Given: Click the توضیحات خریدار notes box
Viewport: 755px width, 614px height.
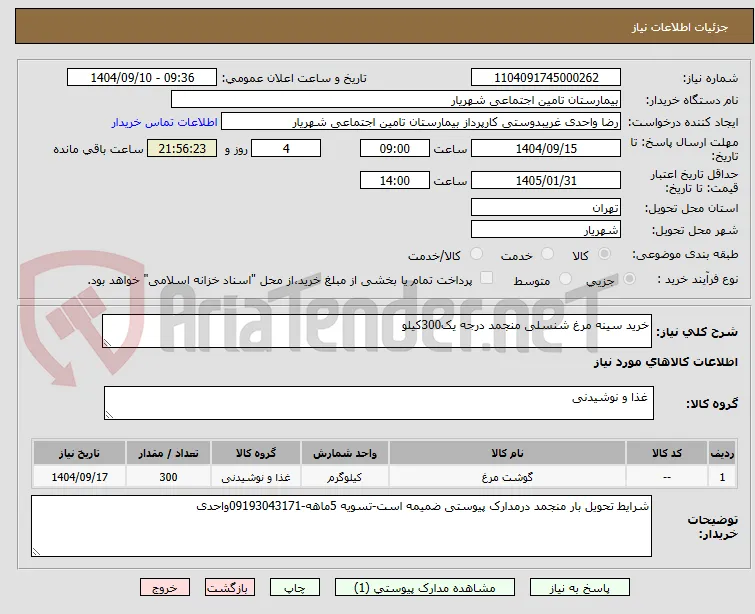Looking at the screenshot, I should (341, 526).
